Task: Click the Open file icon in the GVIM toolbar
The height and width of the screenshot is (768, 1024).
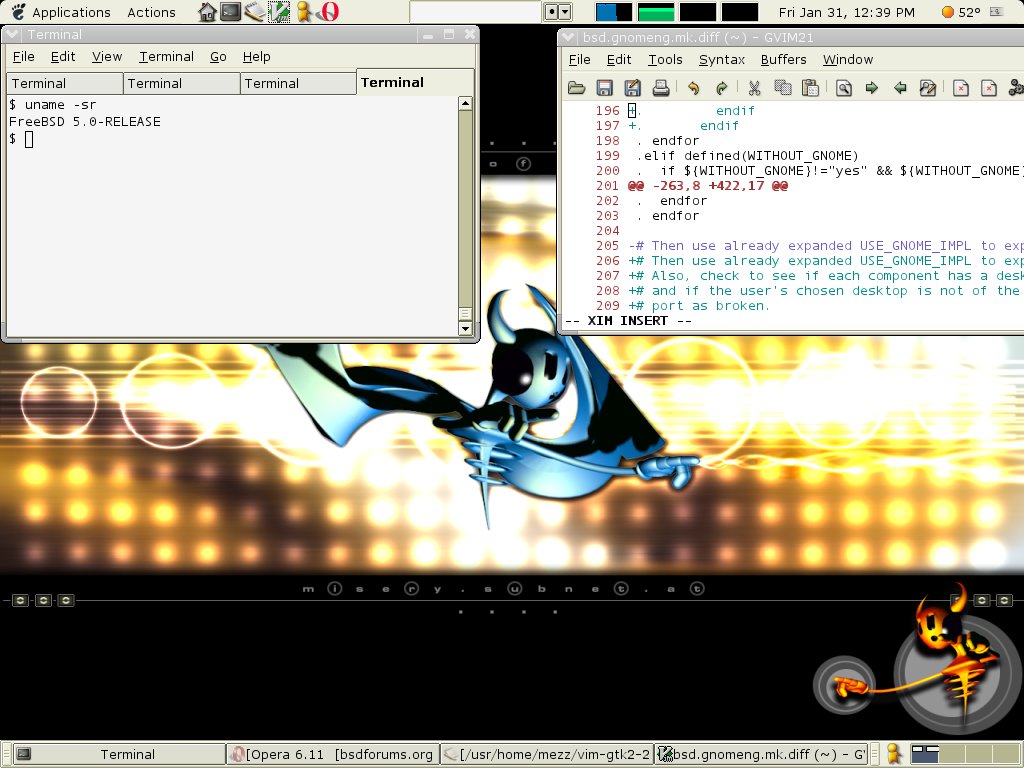Action: point(576,88)
